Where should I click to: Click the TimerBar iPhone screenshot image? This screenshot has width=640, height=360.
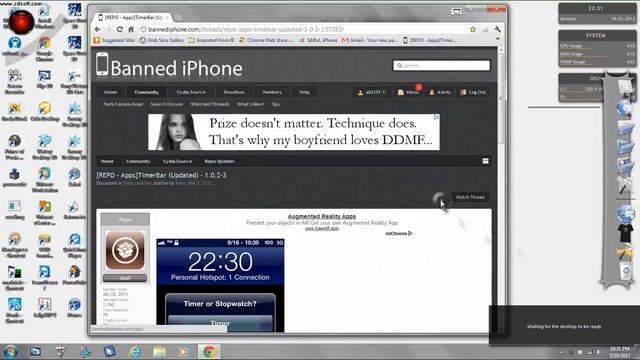(x=220, y=285)
